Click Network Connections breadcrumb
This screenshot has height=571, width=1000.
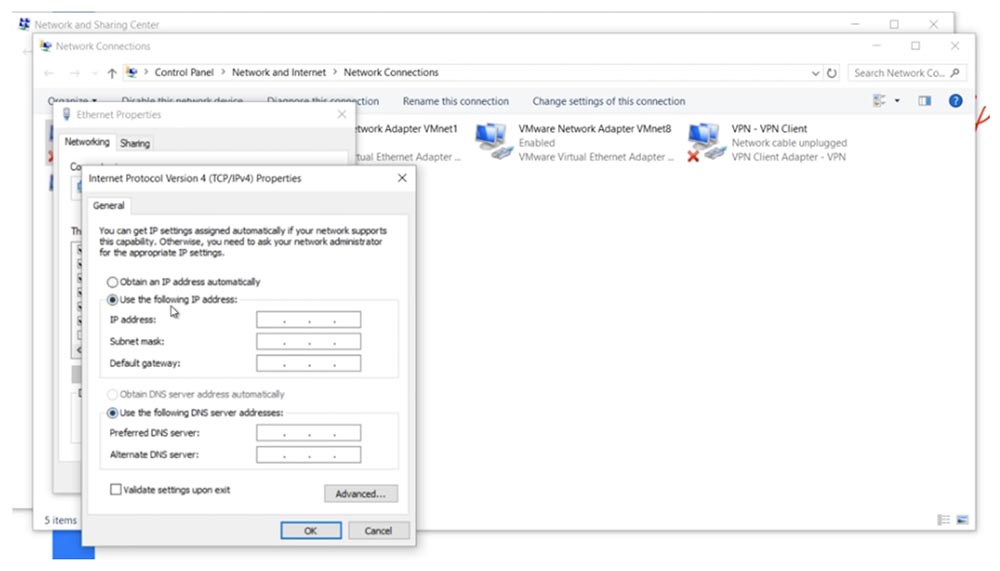point(391,72)
